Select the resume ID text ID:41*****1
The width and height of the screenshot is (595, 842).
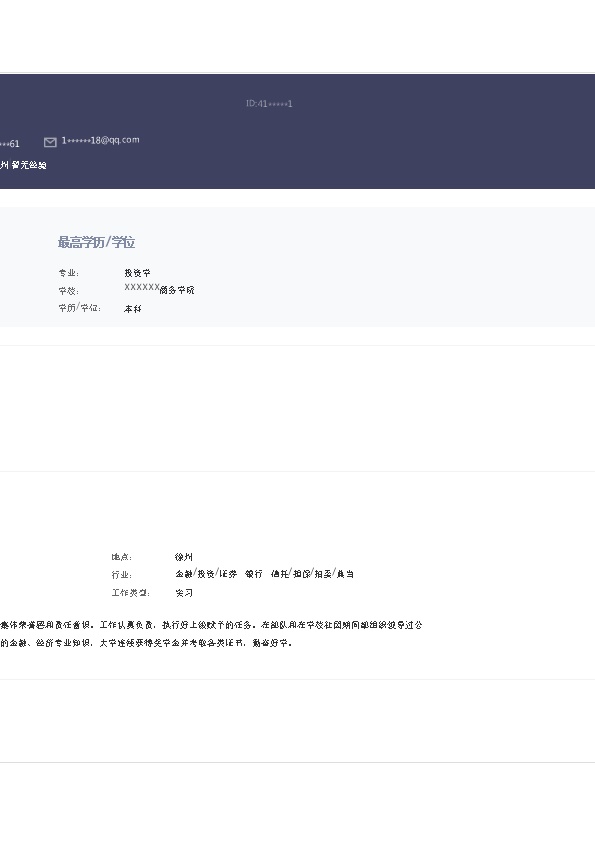[269, 104]
